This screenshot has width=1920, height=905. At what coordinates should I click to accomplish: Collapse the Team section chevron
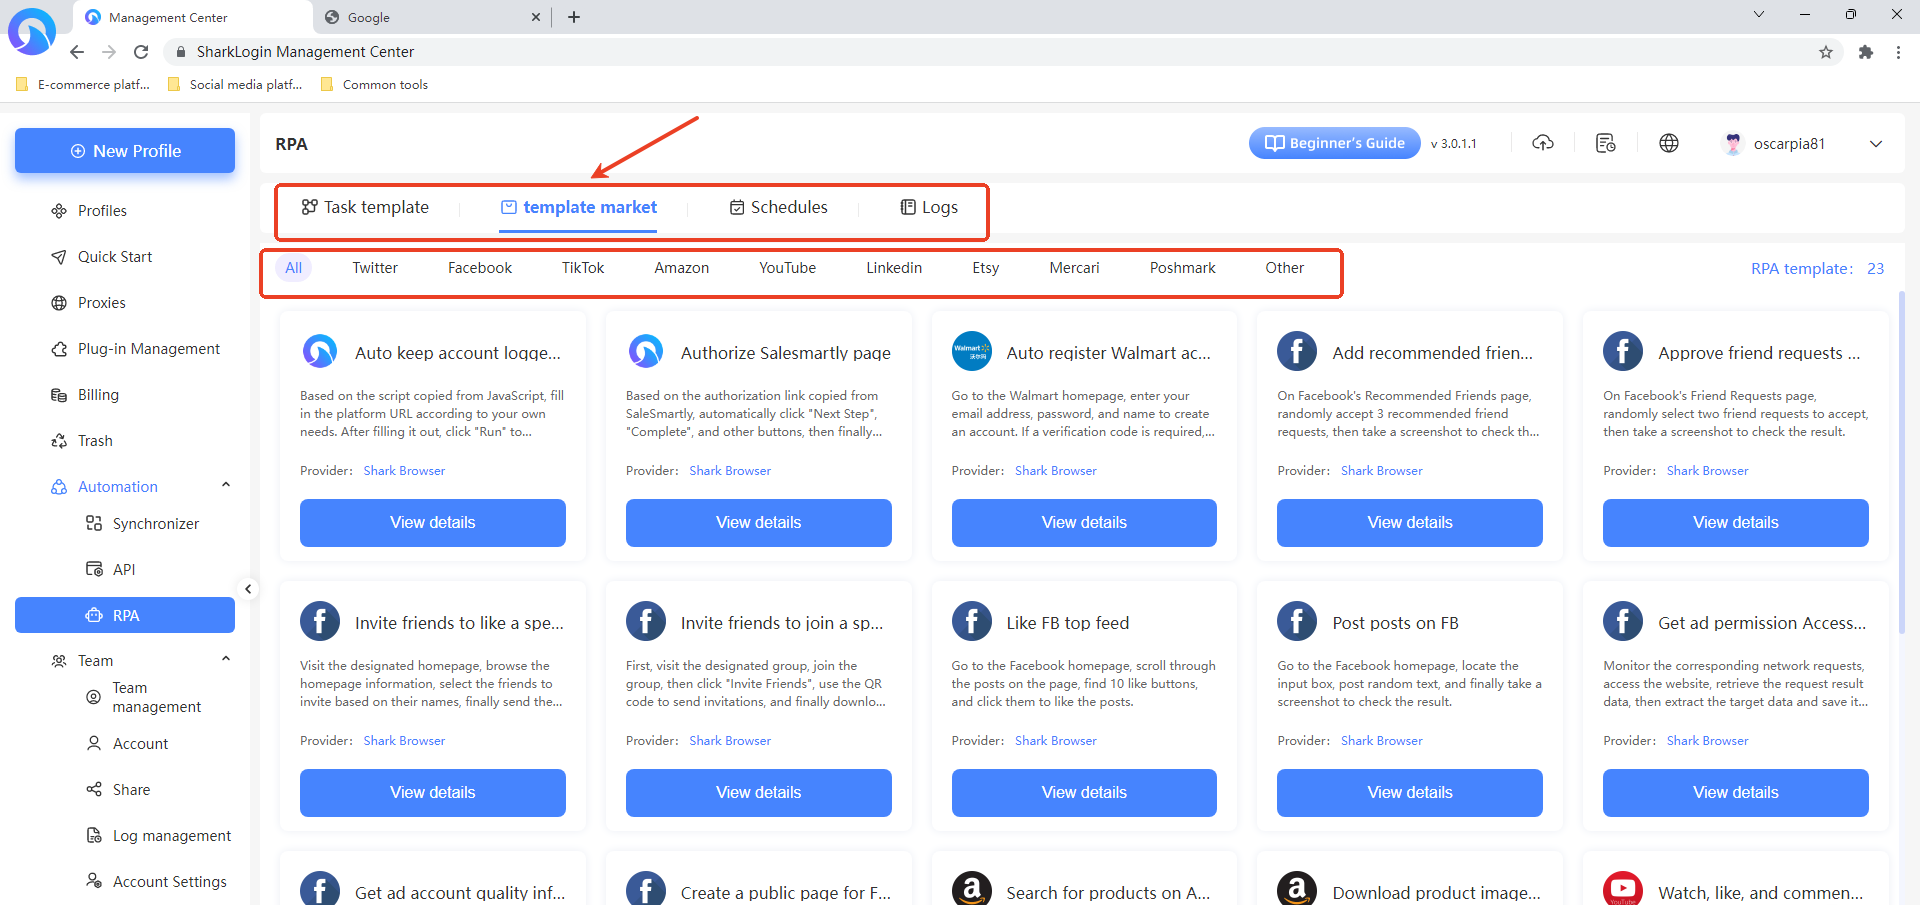pyautogui.click(x=226, y=660)
